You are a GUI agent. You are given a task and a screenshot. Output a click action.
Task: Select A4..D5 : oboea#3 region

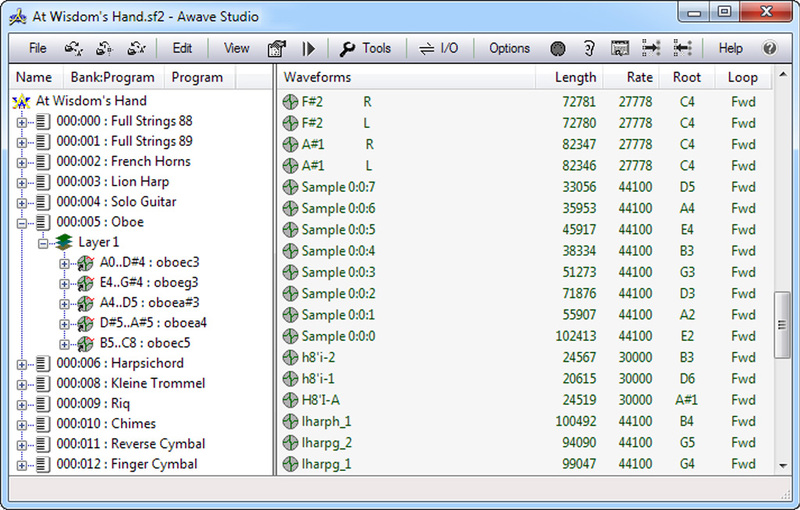click(149, 302)
